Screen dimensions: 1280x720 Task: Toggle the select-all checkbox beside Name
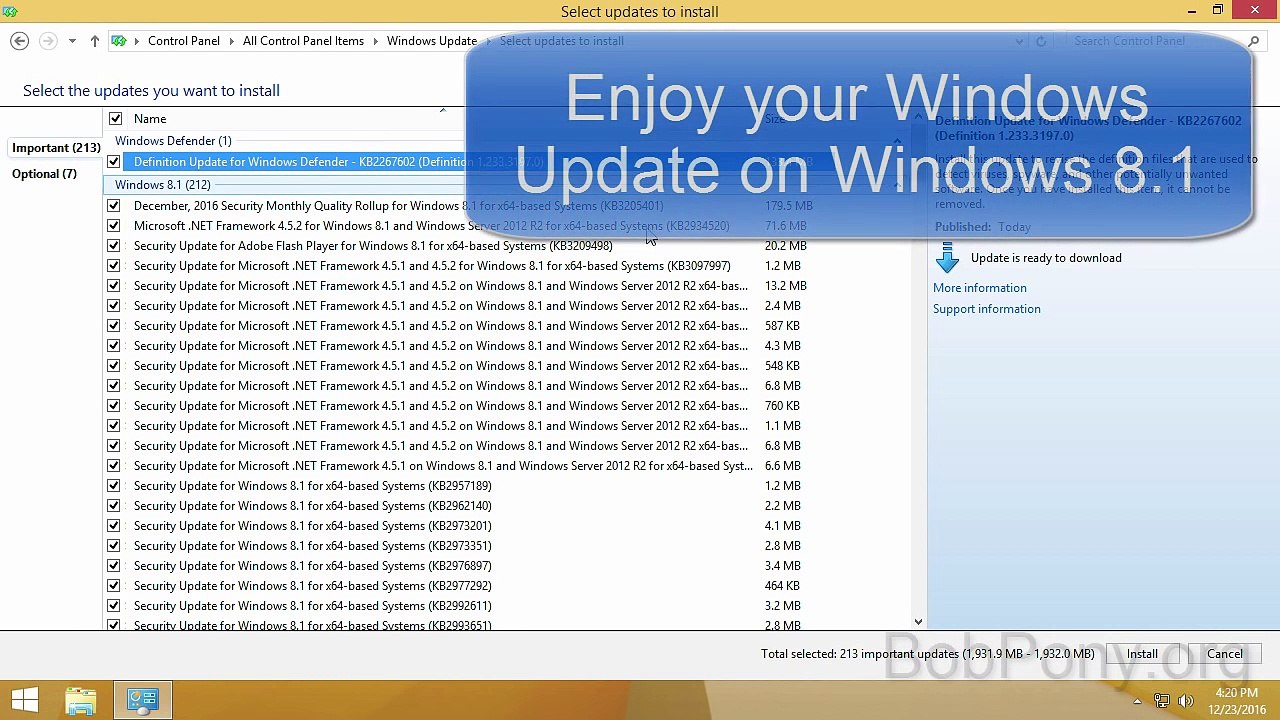(x=115, y=119)
